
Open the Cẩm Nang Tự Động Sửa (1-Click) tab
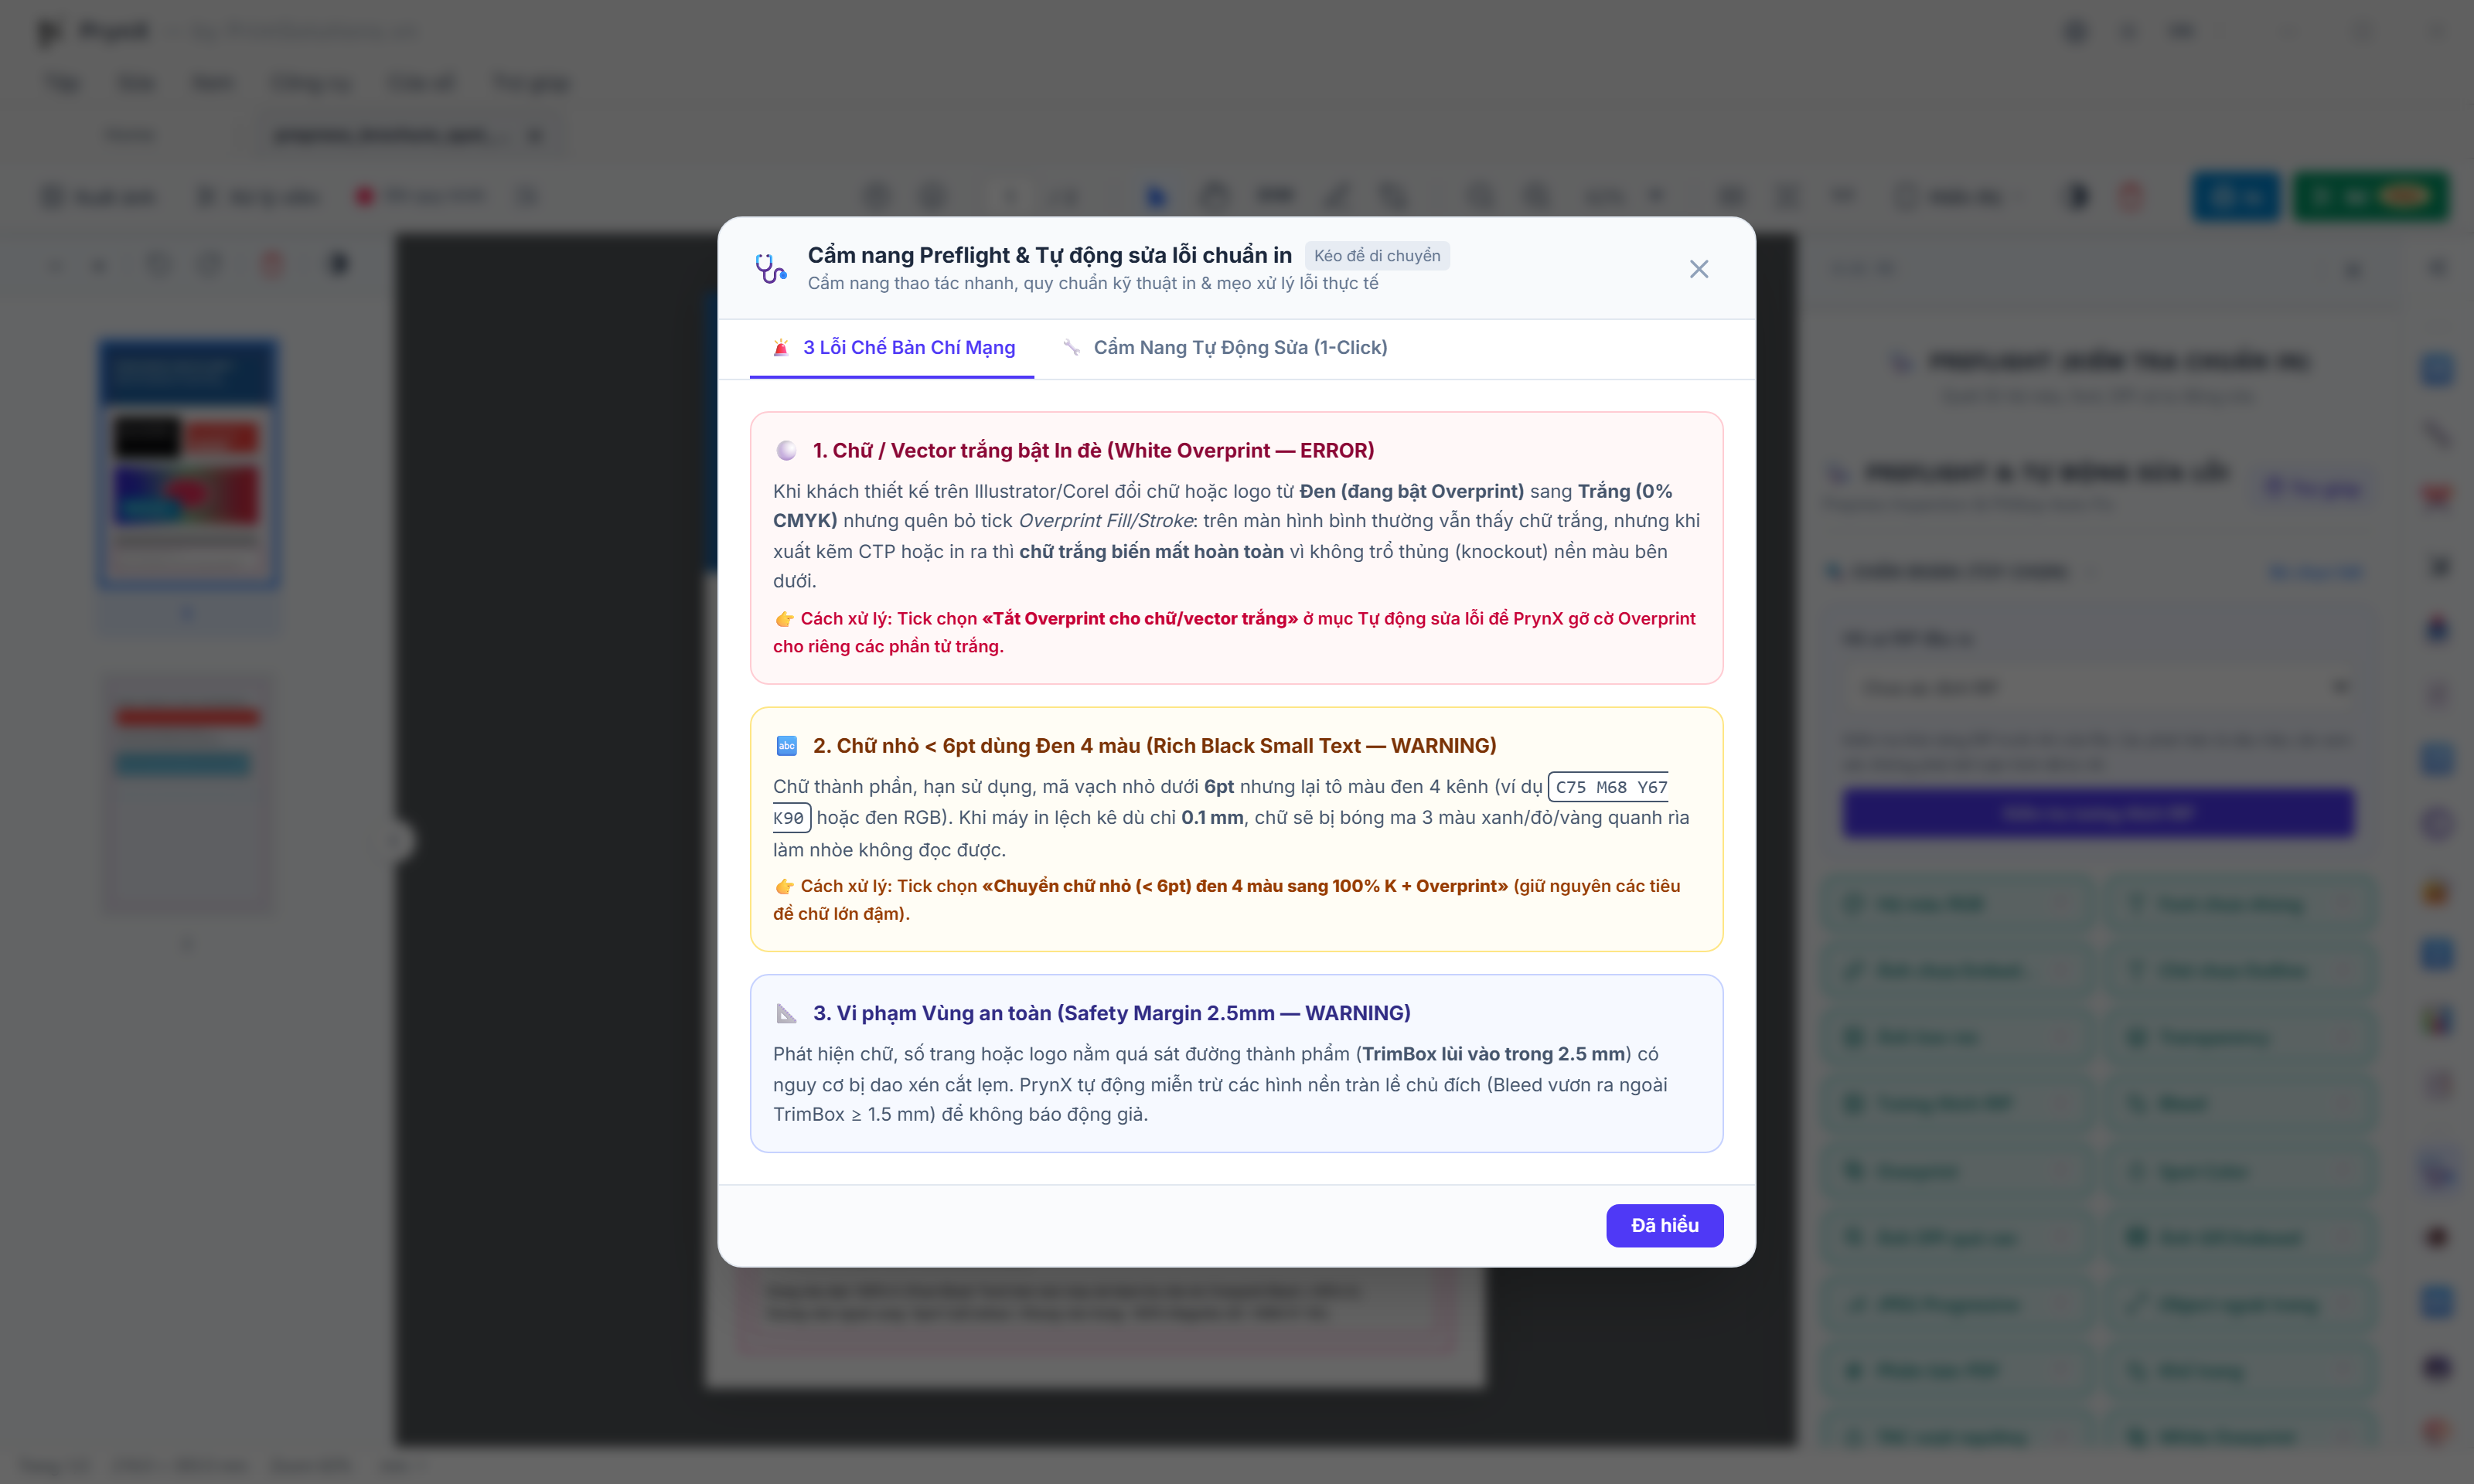point(1224,347)
